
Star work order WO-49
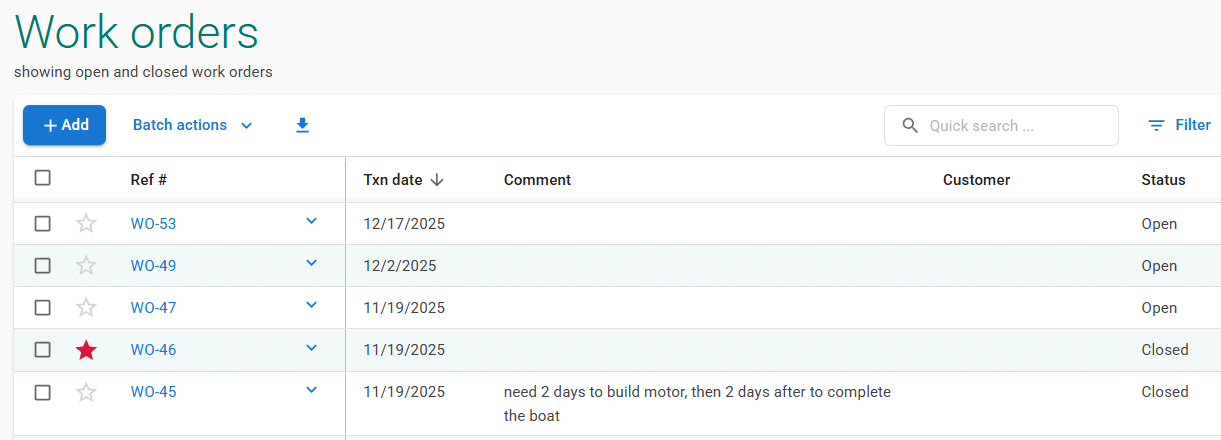[87, 266]
